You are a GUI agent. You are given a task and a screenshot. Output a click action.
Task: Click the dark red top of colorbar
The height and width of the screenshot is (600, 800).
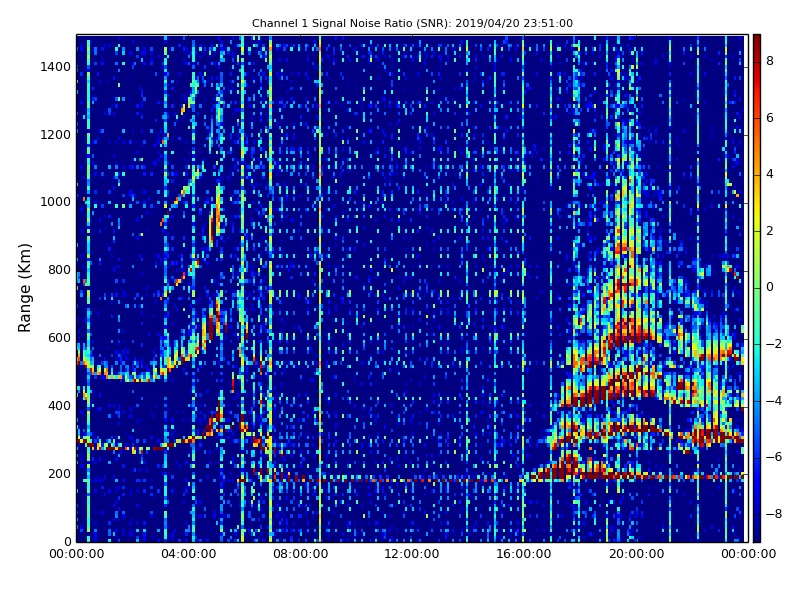coord(756,38)
